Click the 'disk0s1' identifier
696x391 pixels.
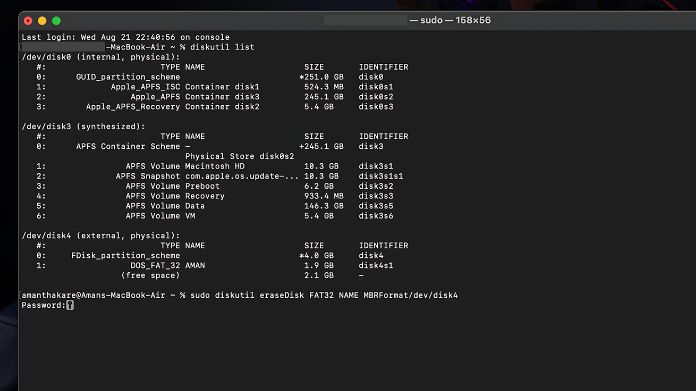[376, 87]
